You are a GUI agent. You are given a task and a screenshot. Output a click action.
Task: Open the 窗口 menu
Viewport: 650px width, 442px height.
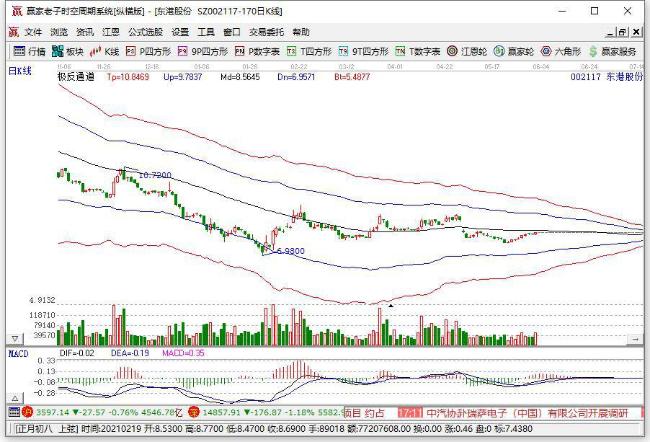pos(232,32)
